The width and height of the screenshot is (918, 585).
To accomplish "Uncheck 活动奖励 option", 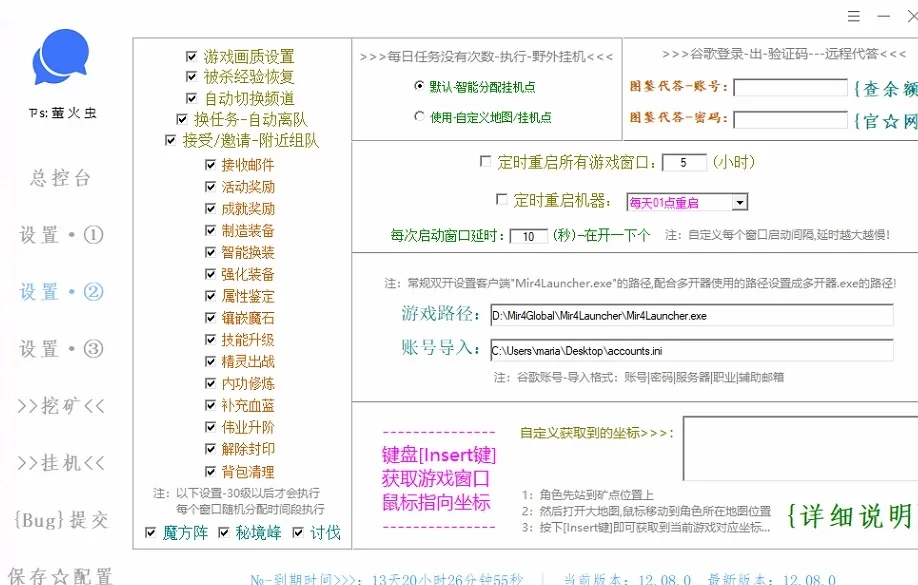I will coord(211,187).
